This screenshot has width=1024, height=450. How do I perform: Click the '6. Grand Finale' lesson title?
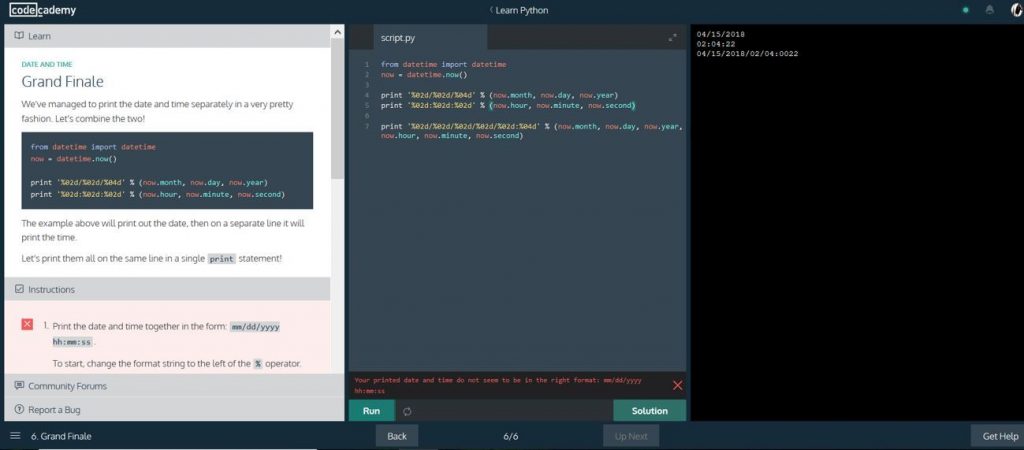pos(61,436)
